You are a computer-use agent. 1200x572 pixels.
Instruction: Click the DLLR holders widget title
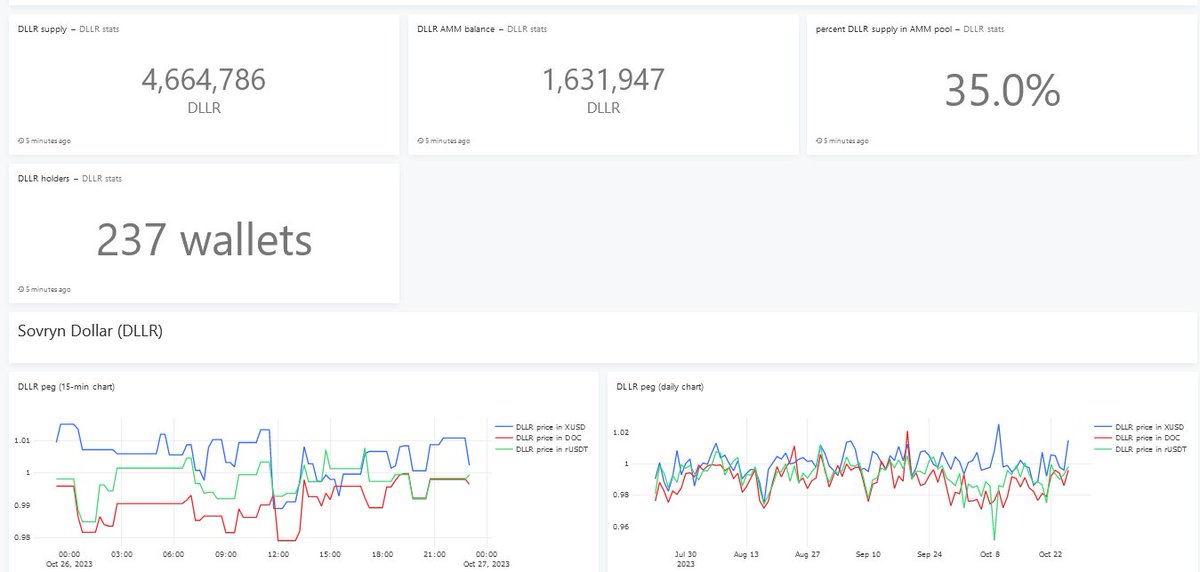click(x=43, y=178)
